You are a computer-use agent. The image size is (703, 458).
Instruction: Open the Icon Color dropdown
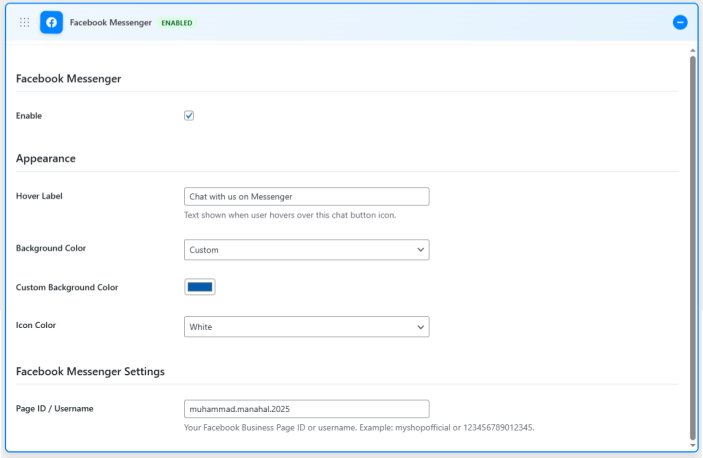[x=307, y=327]
